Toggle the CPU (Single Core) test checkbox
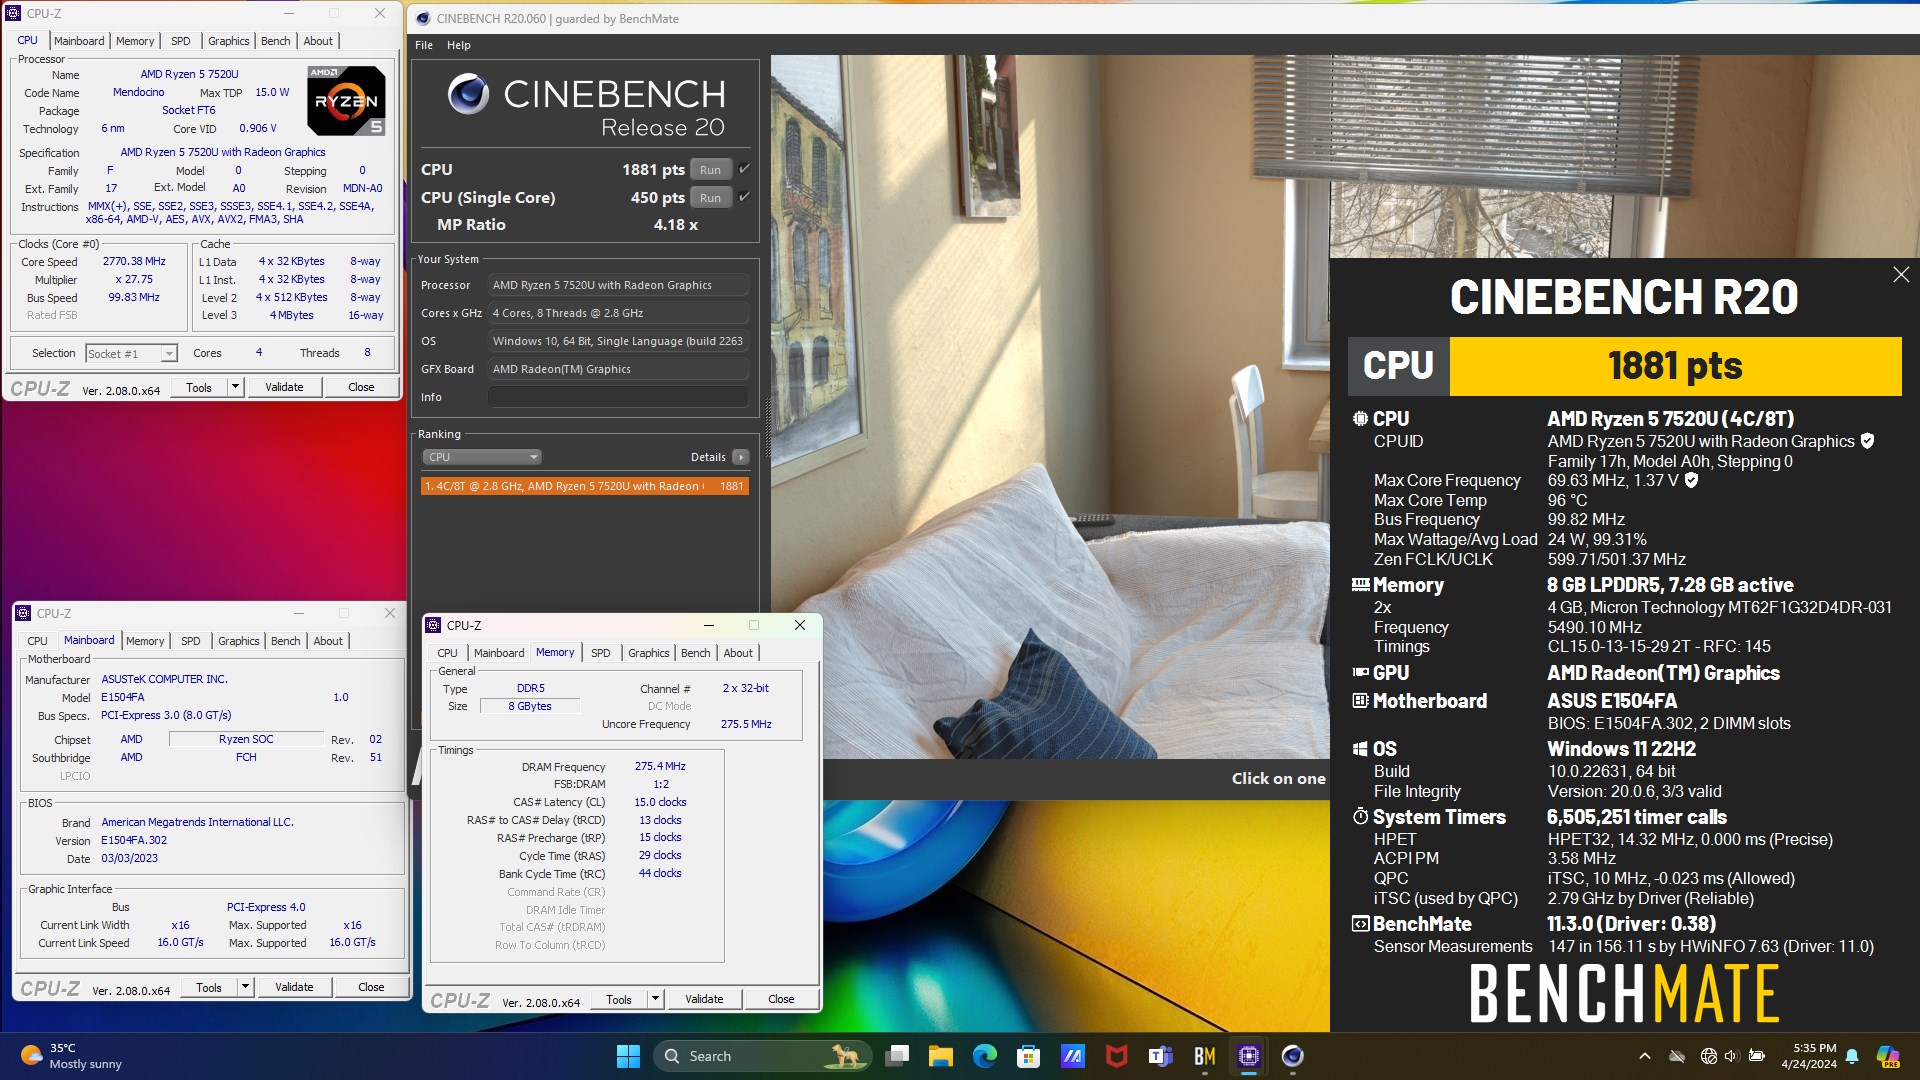The image size is (1920, 1080). click(744, 197)
